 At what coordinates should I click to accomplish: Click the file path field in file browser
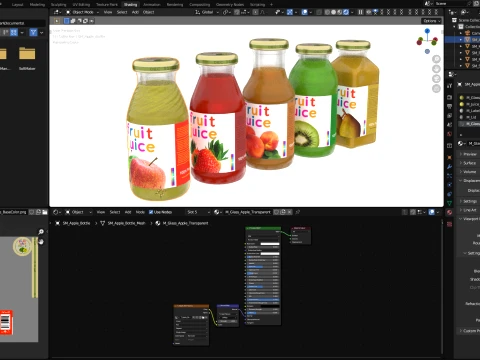pyautogui.click(x=22, y=23)
